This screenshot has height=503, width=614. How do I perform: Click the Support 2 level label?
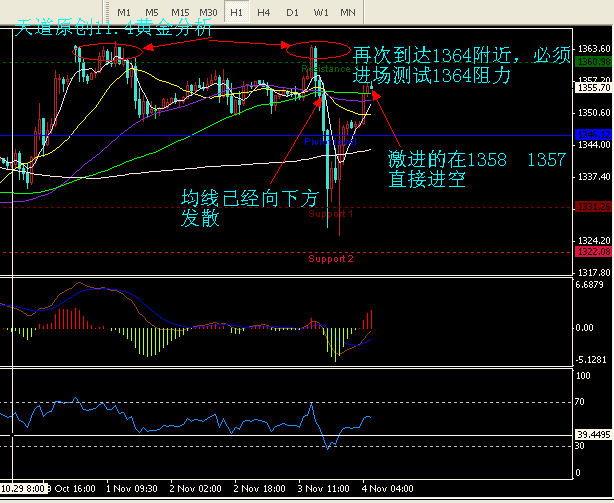pos(330,259)
